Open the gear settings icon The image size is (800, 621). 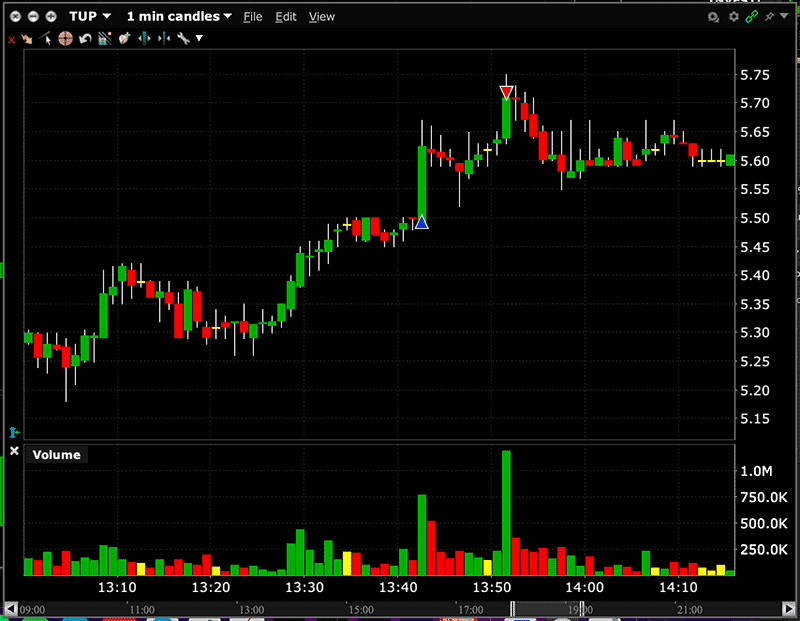(733, 17)
